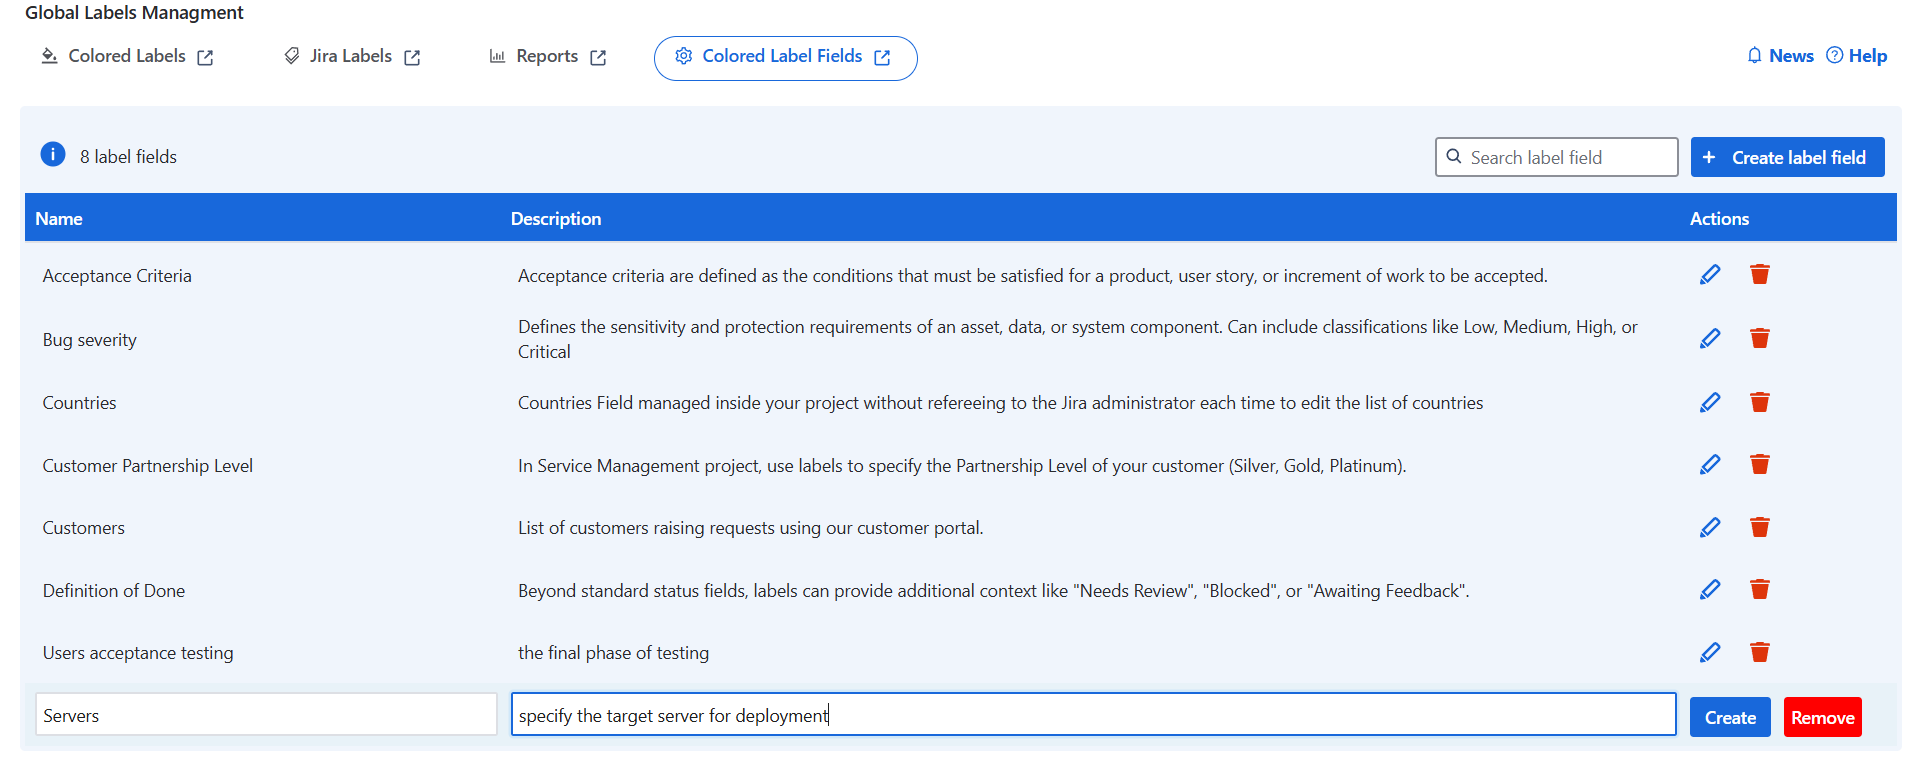Edit the Bug severity label field

1709,339
